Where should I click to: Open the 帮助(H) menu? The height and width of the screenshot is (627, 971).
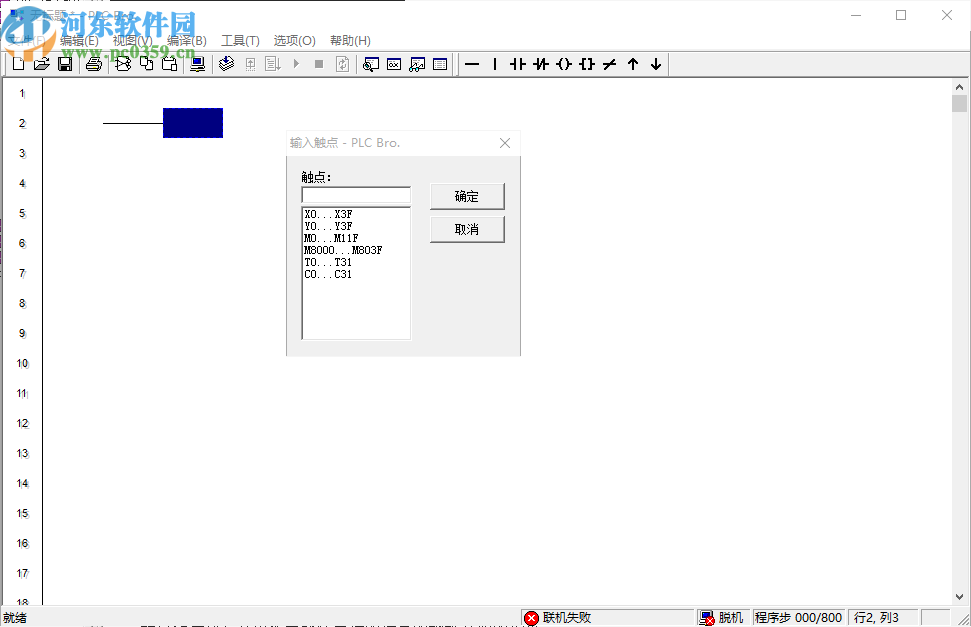coord(351,41)
